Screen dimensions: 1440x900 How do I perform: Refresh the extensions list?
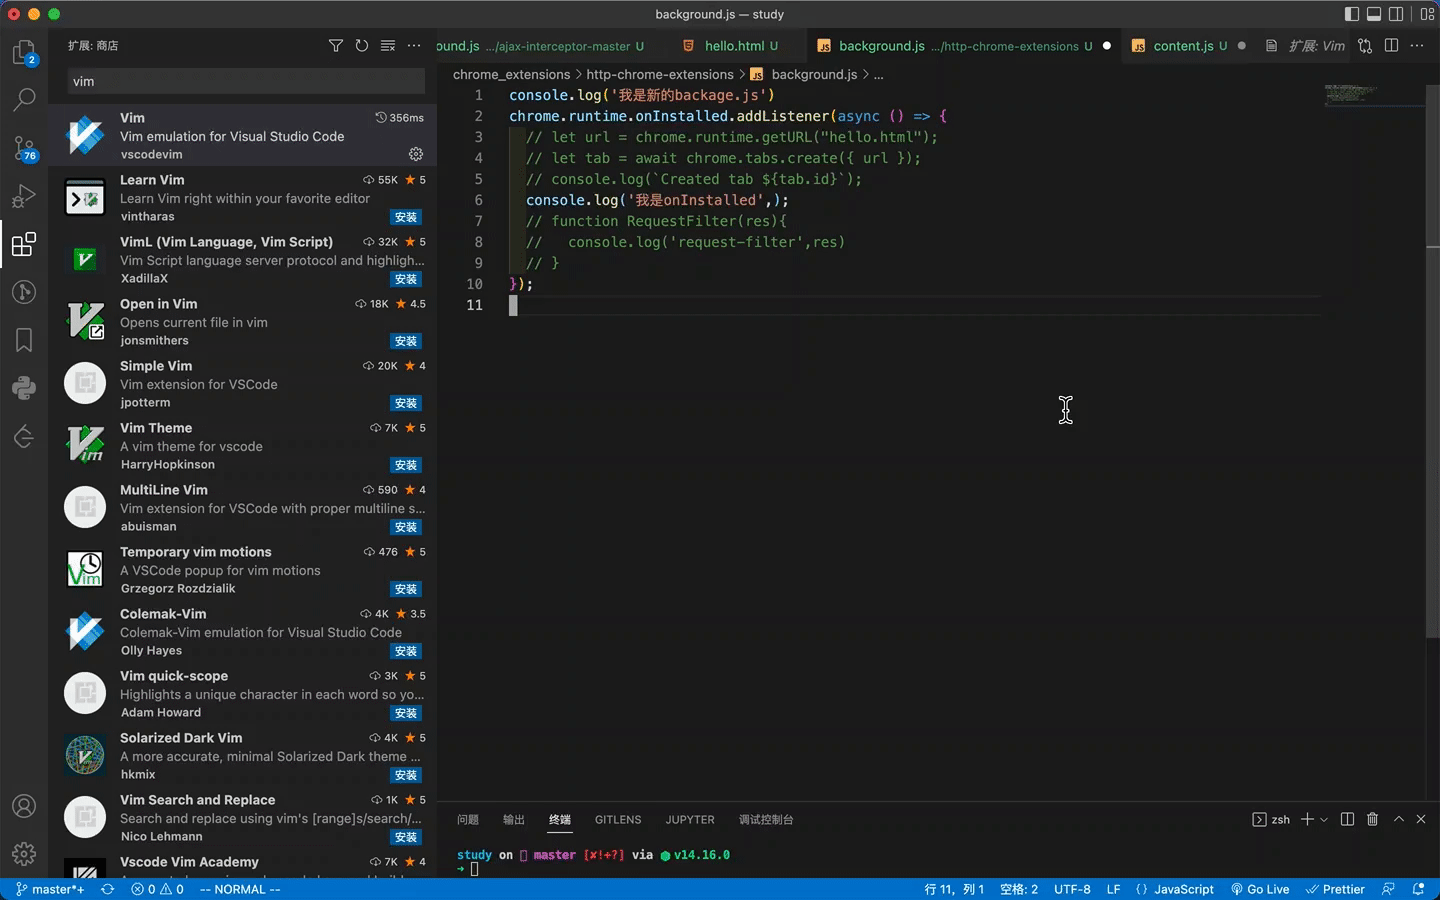pyautogui.click(x=362, y=46)
